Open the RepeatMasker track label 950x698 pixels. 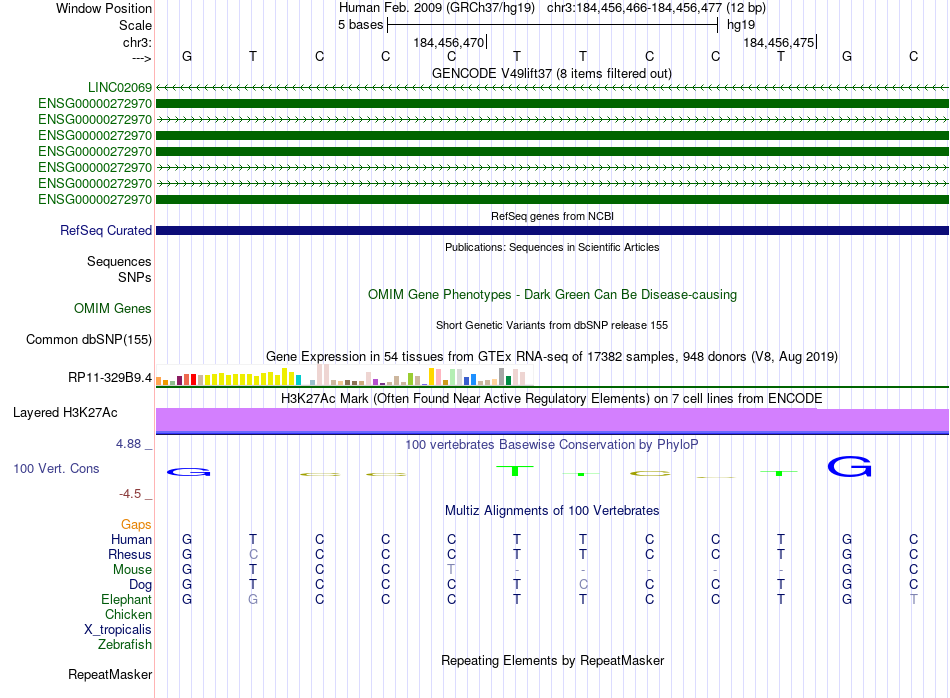110,674
